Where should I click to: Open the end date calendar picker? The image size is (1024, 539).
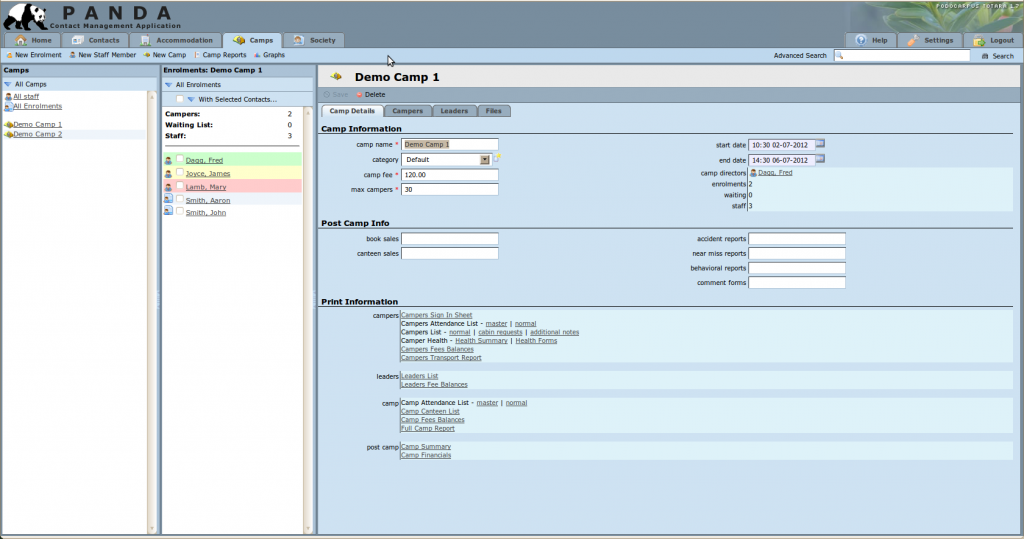[x=820, y=159]
